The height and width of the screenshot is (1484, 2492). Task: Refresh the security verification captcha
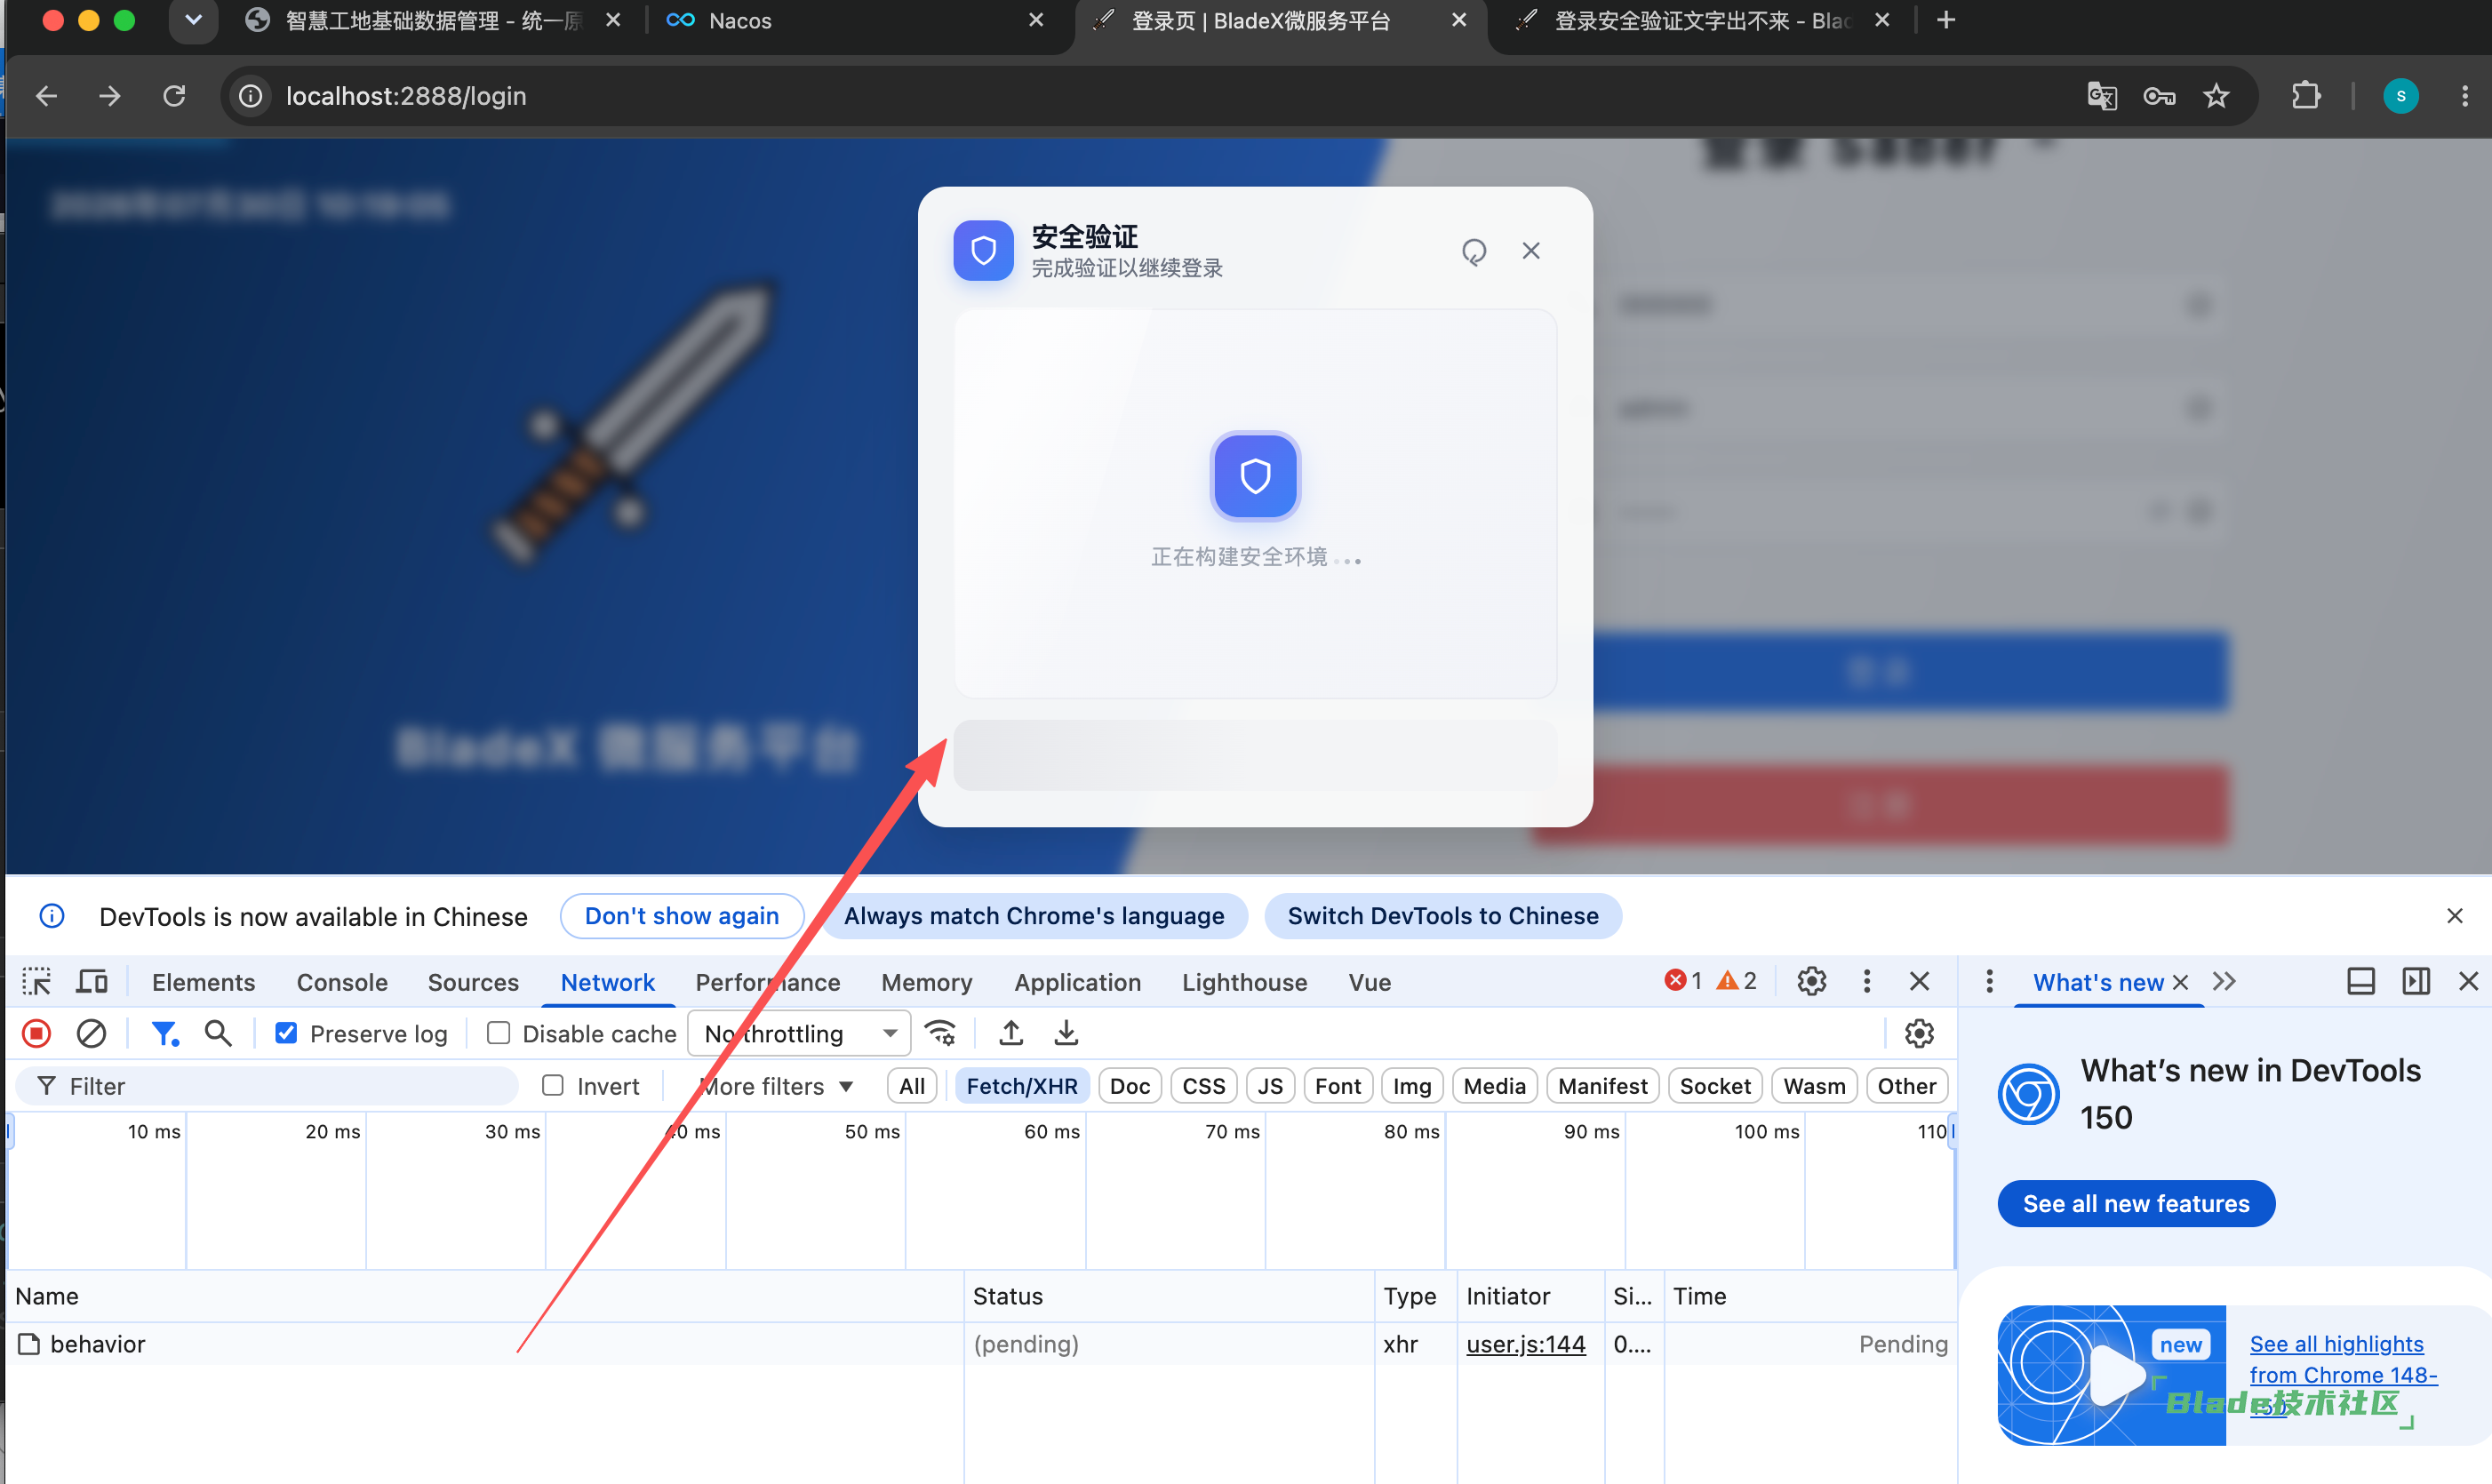coord(1474,251)
